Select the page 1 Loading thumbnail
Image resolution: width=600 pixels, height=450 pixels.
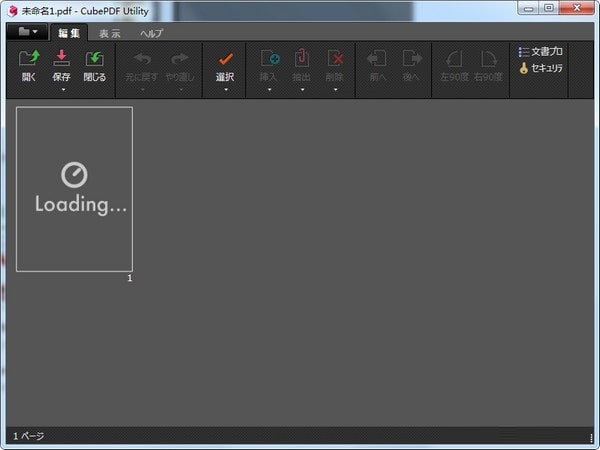75,189
